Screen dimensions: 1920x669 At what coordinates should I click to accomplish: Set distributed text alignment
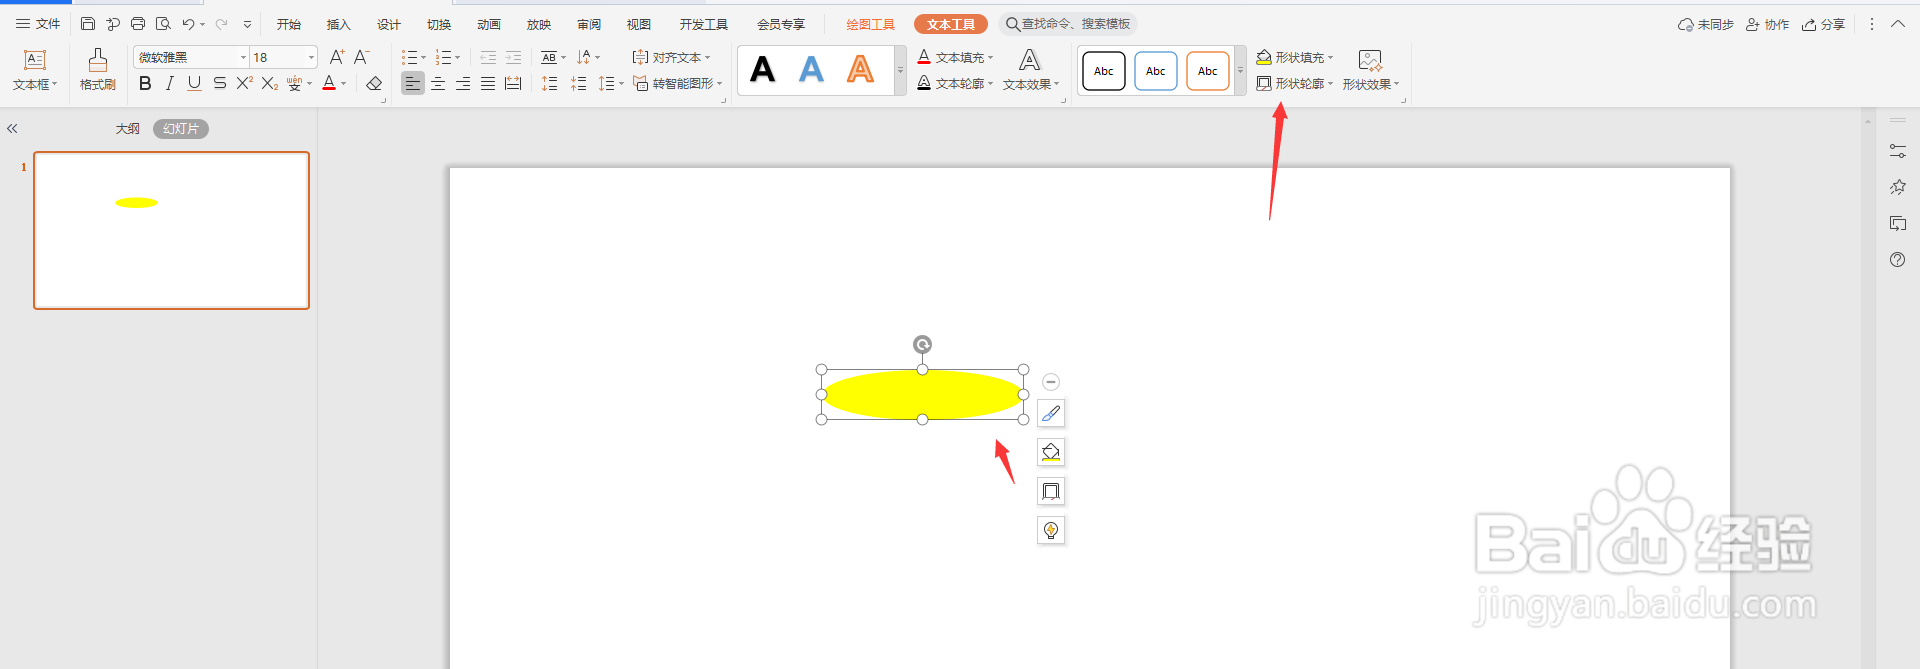click(513, 84)
